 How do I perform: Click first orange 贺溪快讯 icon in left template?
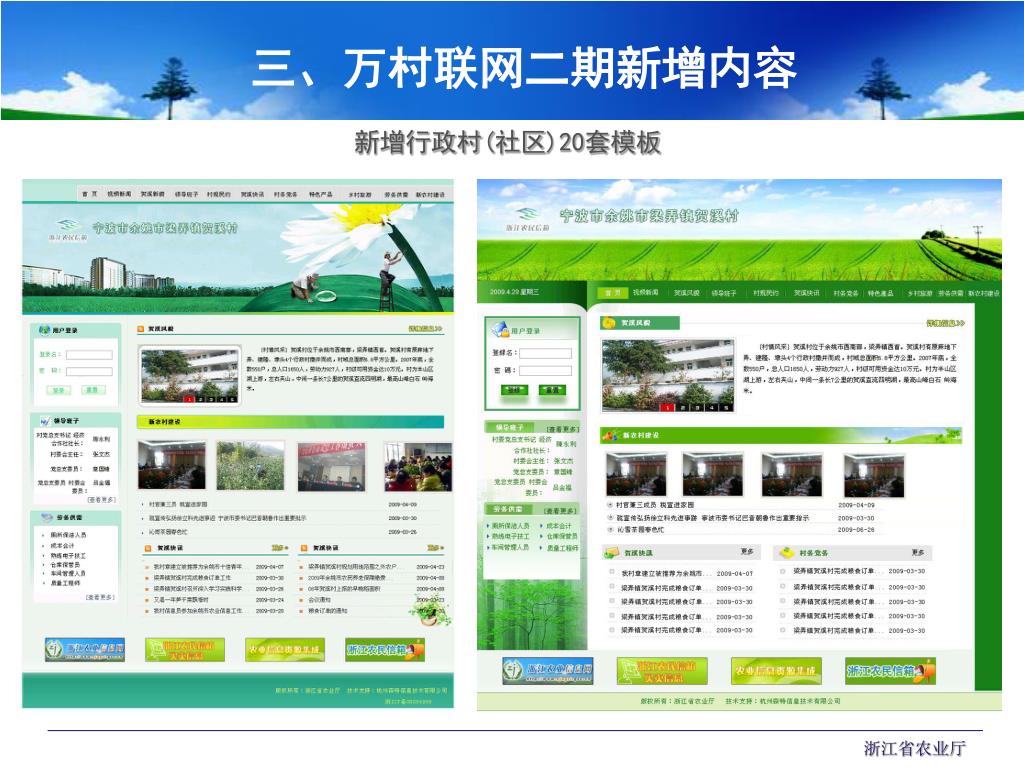(148, 548)
